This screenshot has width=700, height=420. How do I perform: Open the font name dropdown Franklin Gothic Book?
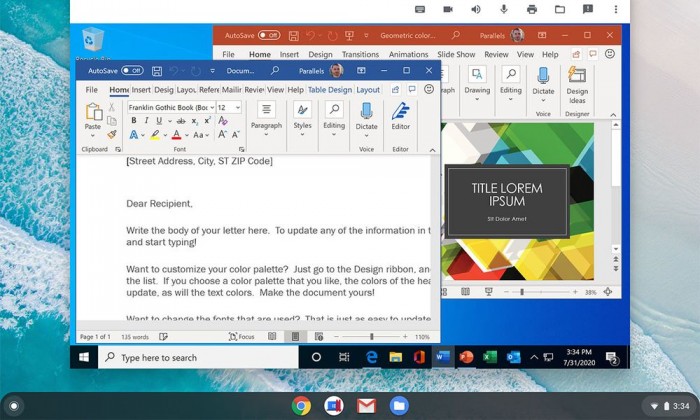171,108
